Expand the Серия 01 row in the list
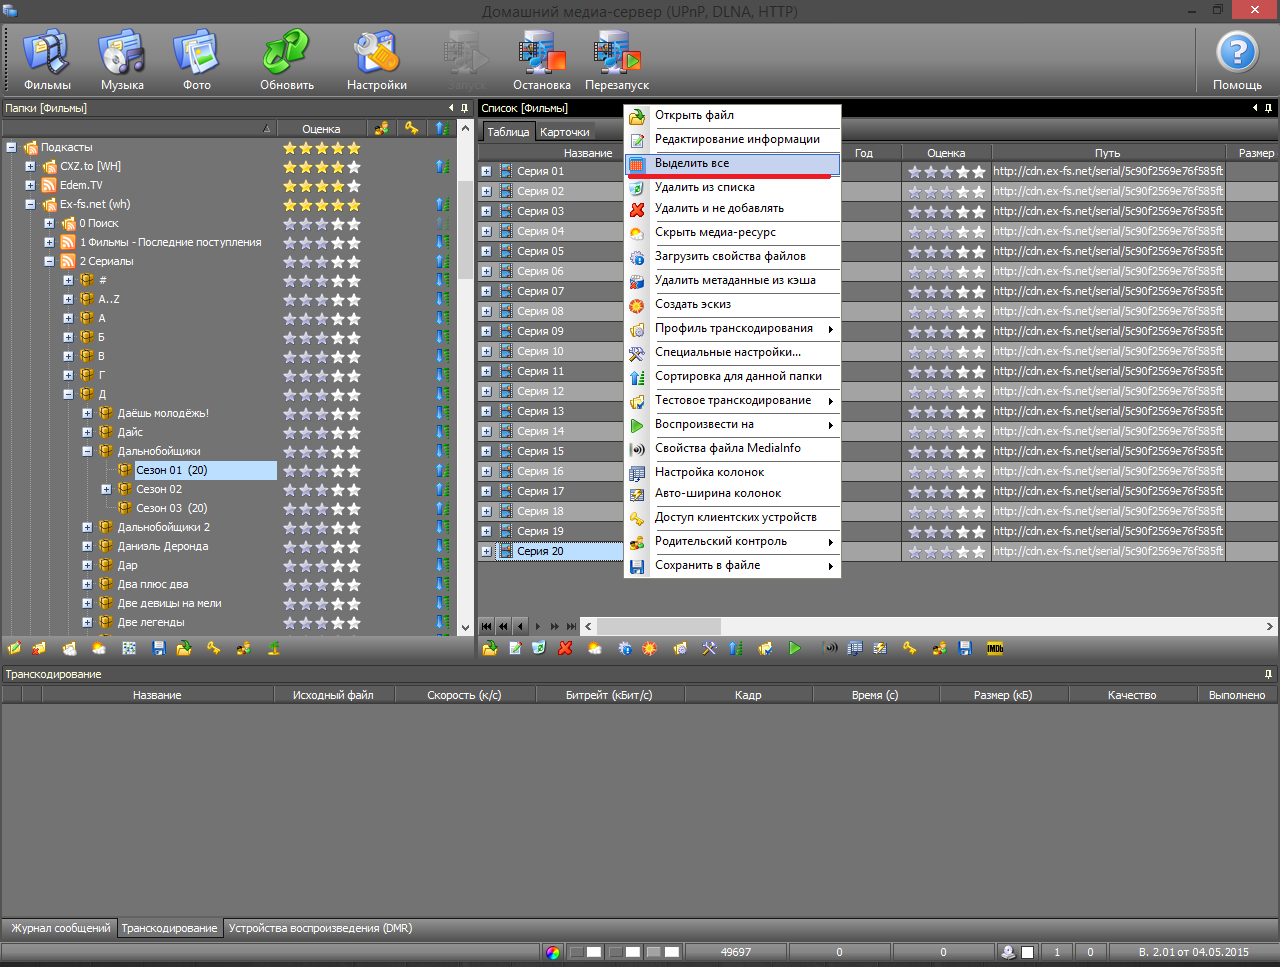The height and width of the screenshot is (967, 1280). pyautogui.click(x=486, y=171)
